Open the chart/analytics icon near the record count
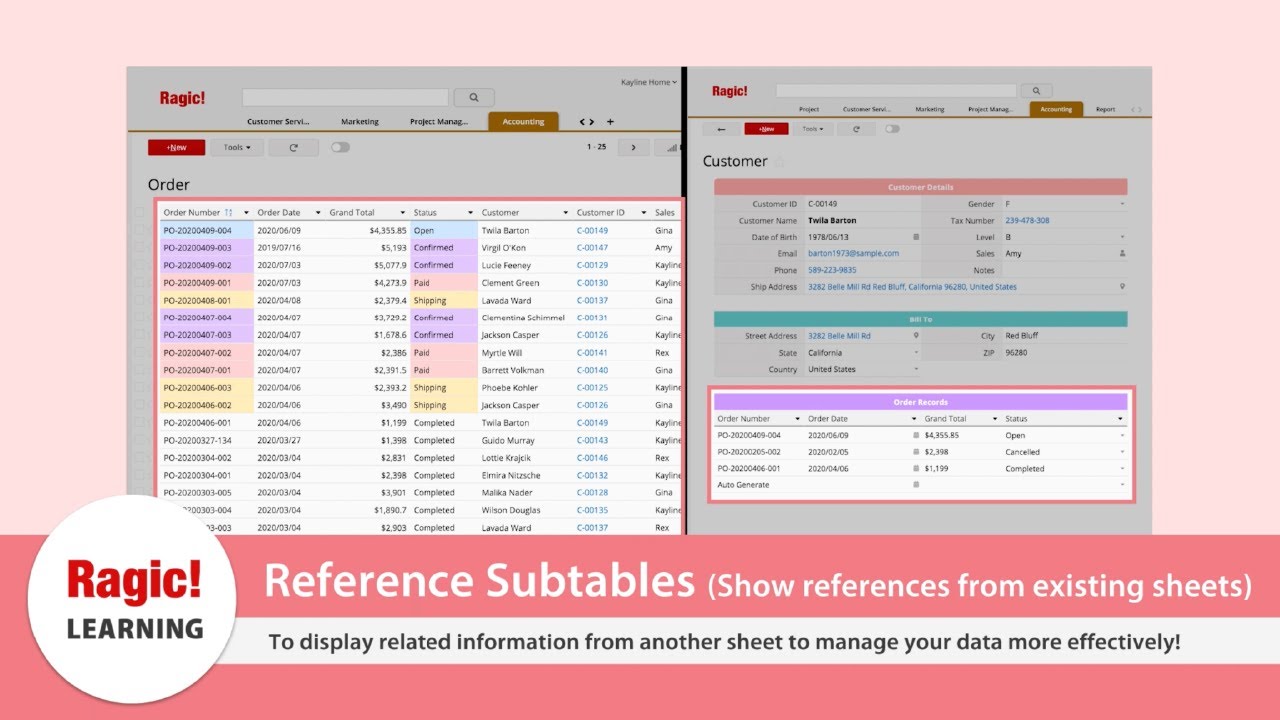Screen dimensions: 1280x720 click(x=670, y=147)
